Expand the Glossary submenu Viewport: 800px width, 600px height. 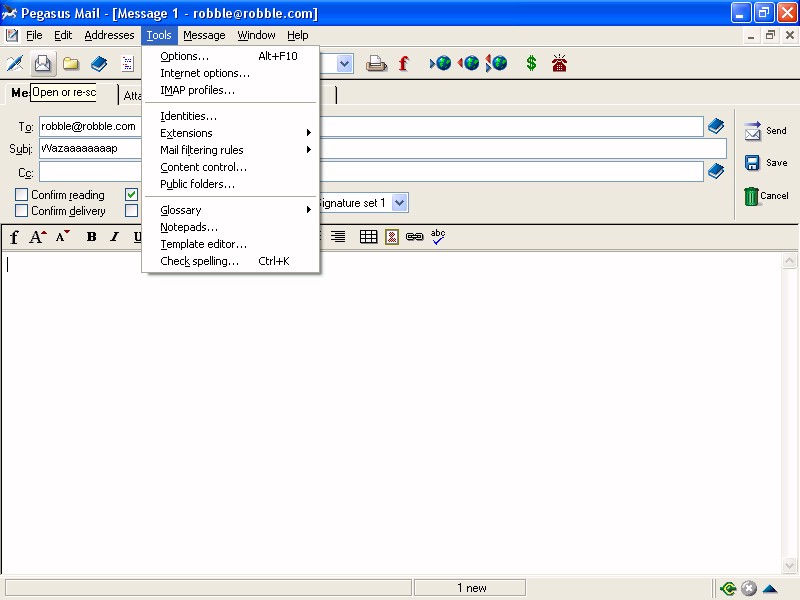232,210
